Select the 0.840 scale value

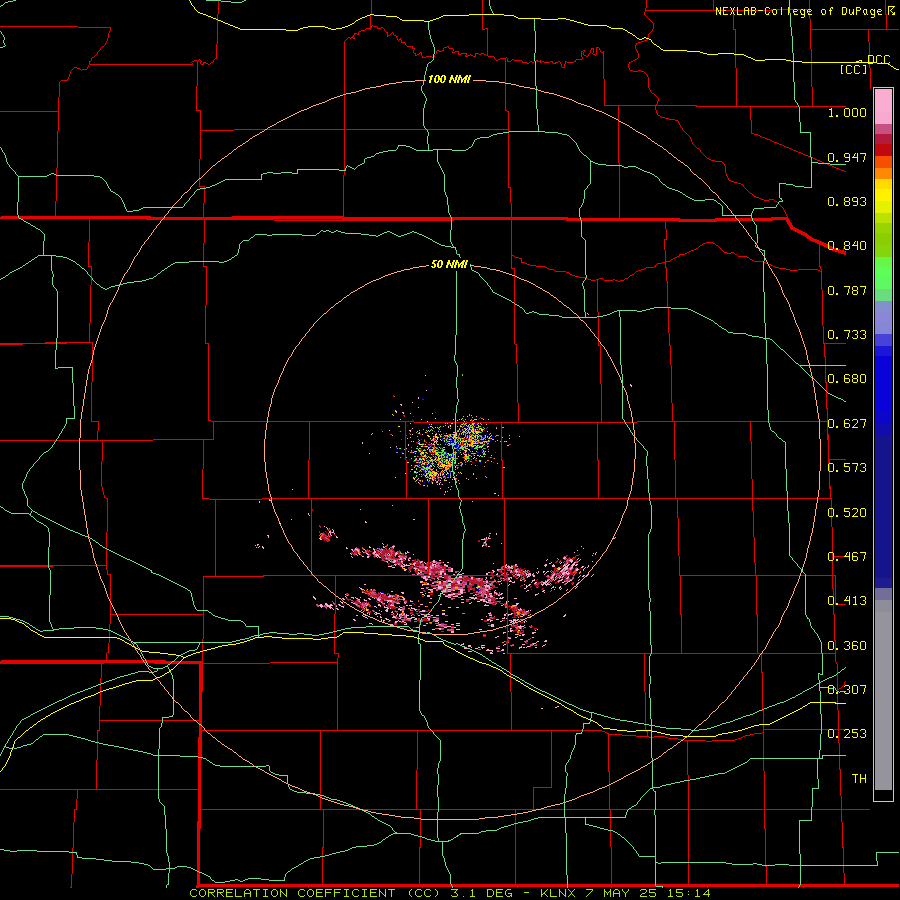click(847, 246)
